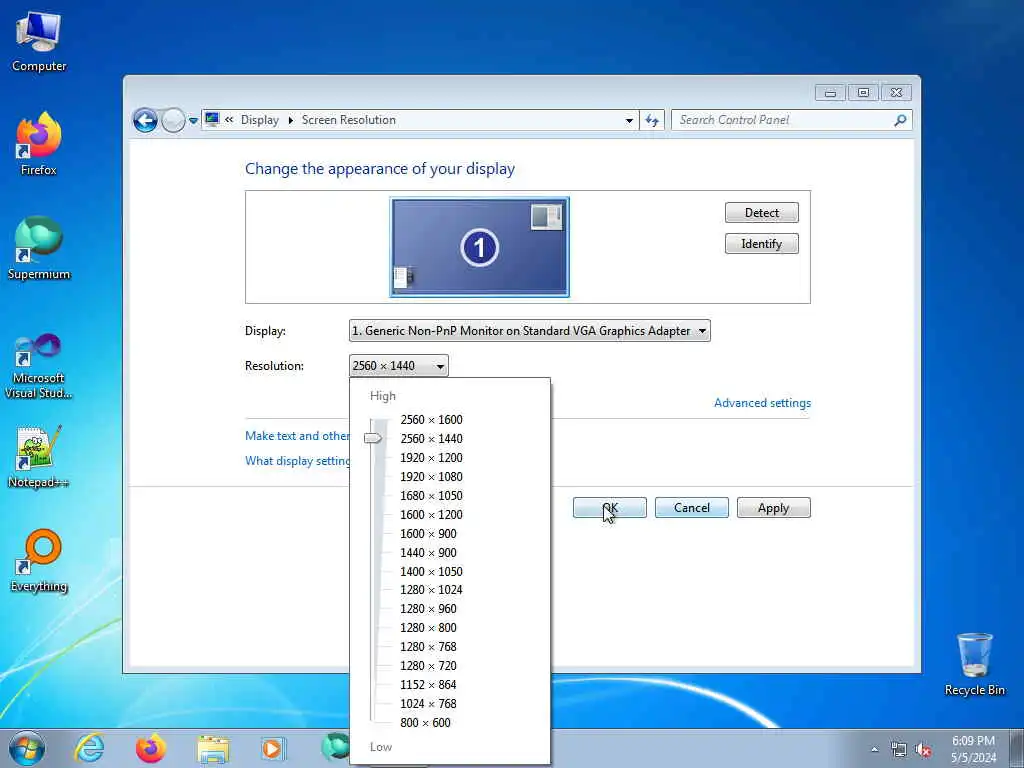Choose the 1400 × 1050 resolution
The height and width of the screenshot is (768, 1024).
pyautogui.click(x=431, y=571)
